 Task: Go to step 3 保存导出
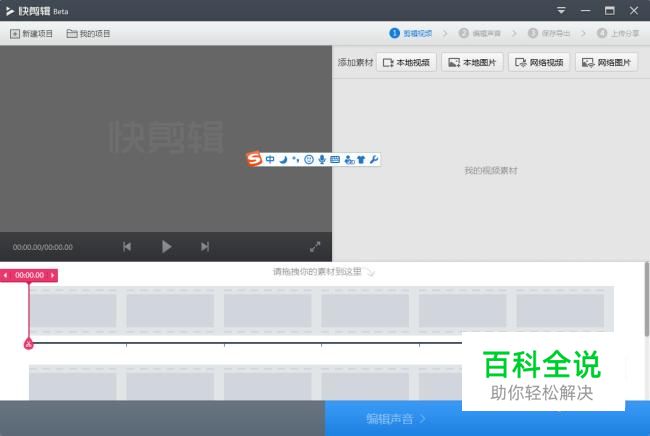(x=549, y=33)
